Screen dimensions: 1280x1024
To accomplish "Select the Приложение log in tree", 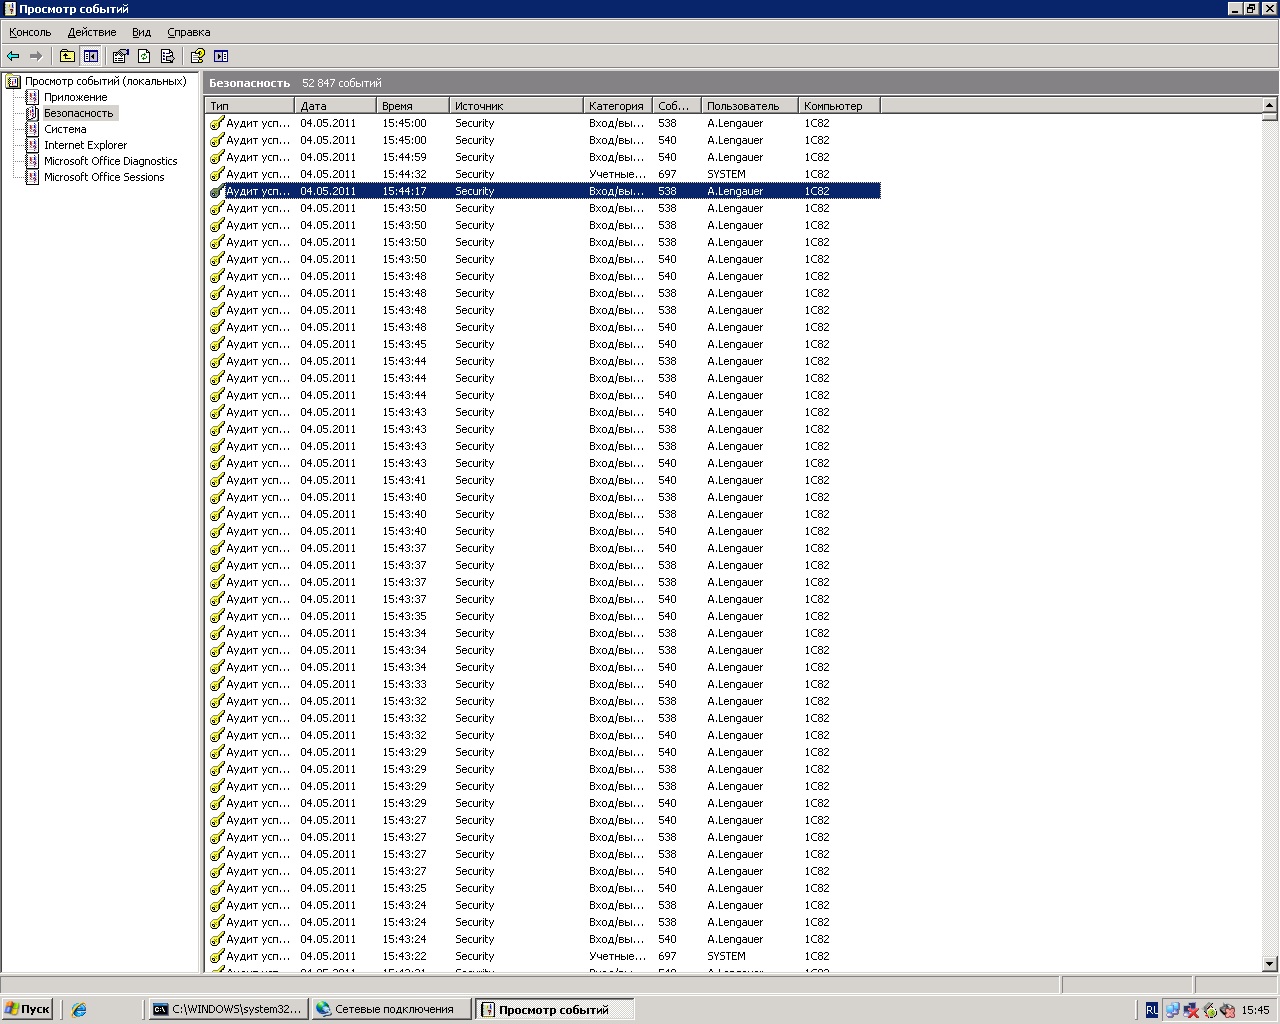I will [x=76, y=97].
